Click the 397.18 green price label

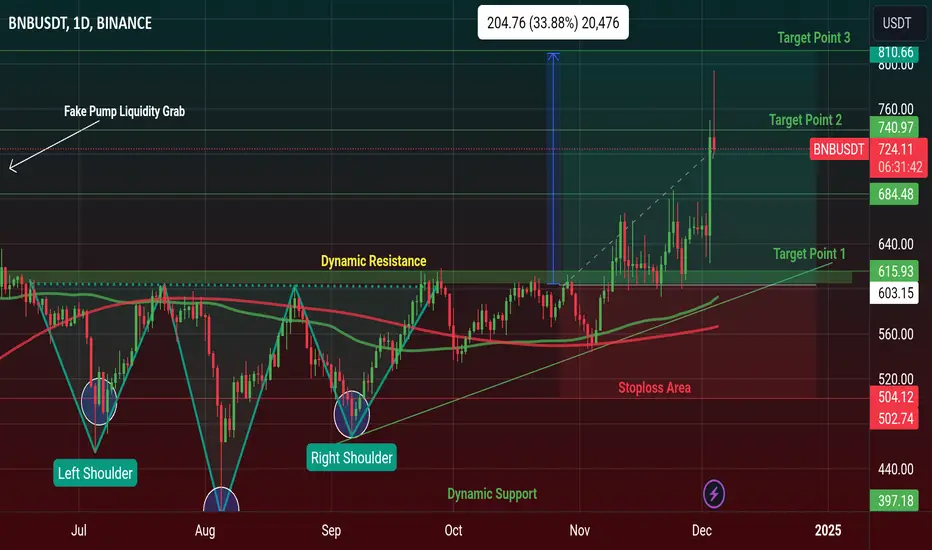pos(895,501)
